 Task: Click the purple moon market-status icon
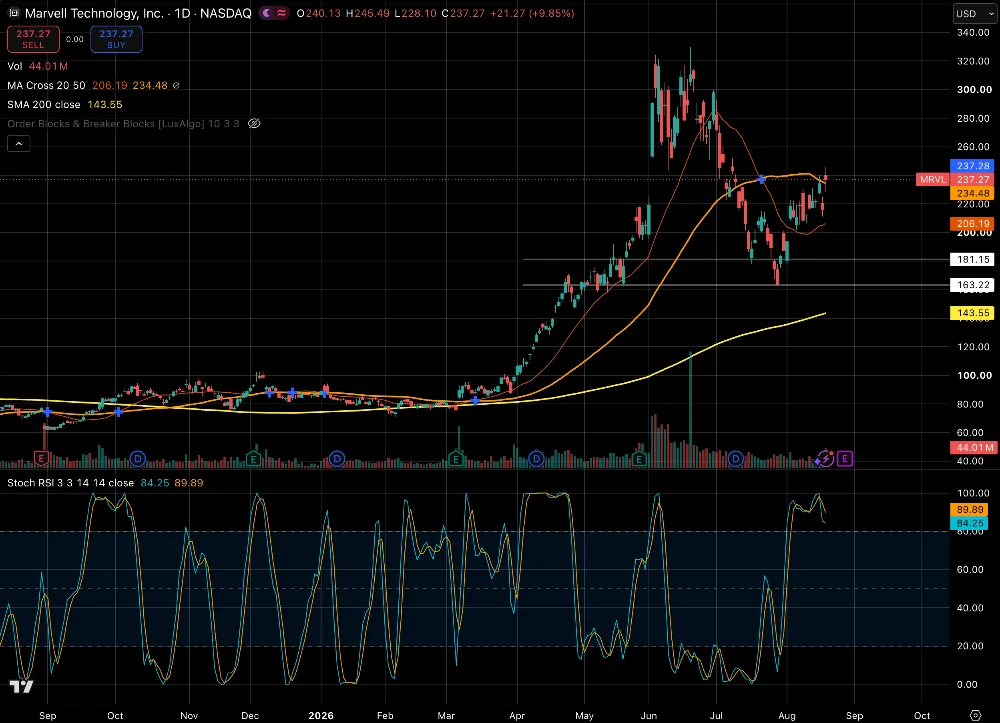pos(267,13)
